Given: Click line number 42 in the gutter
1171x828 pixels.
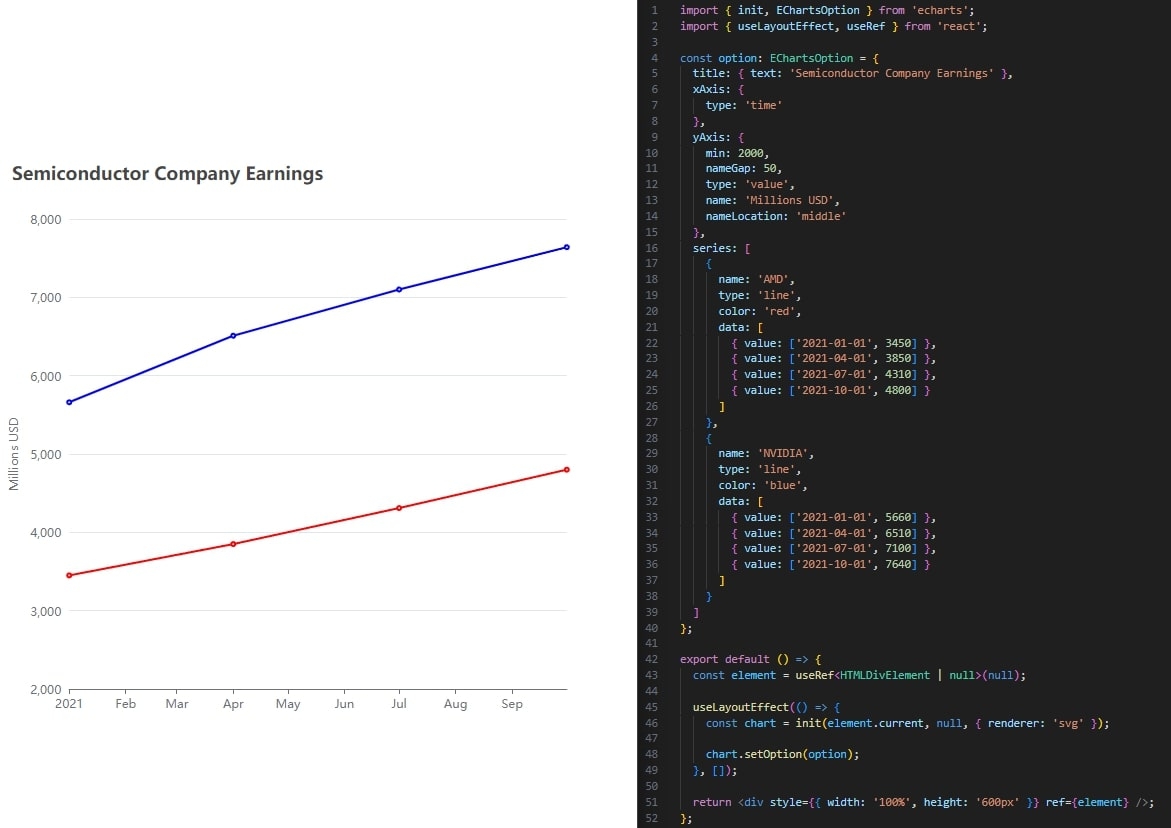Looking at the screenshot, I should click(651, 659).
